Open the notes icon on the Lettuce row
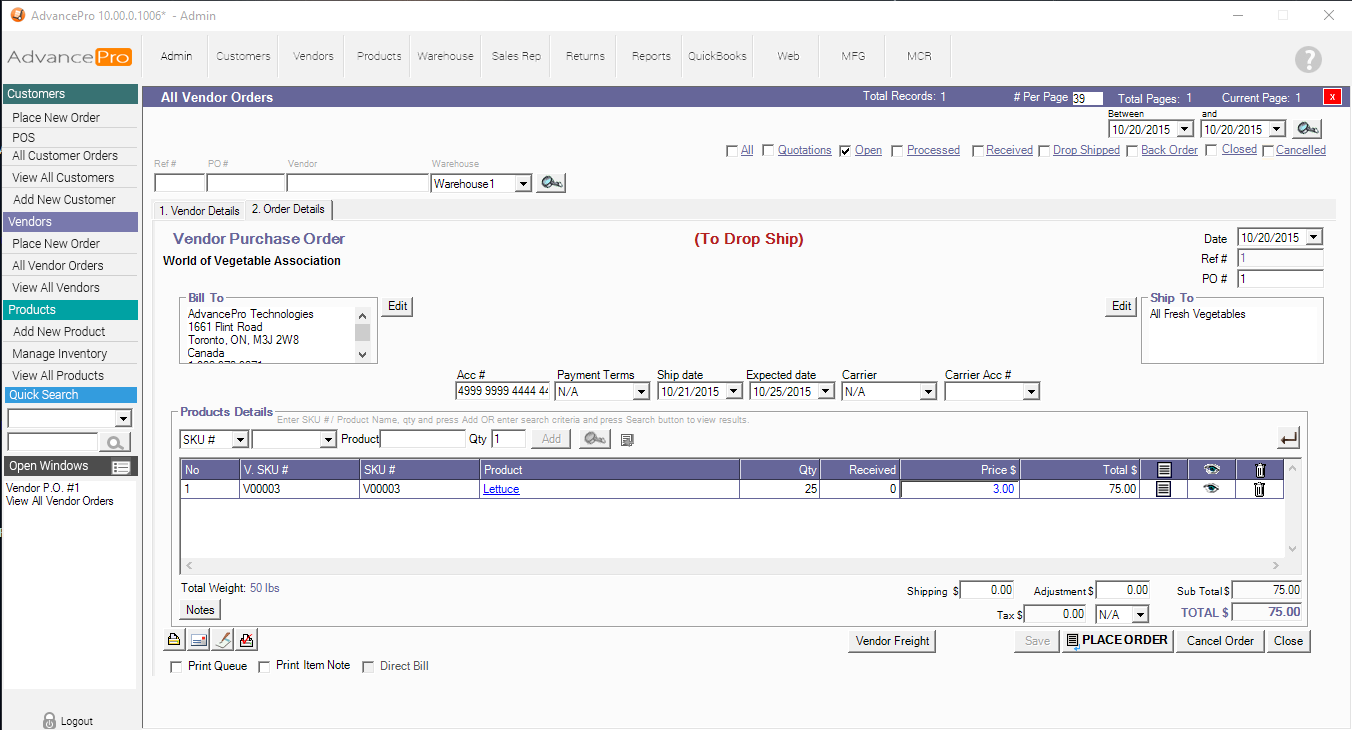This screenshot has height=730, width=1352. click(1163, 489)
